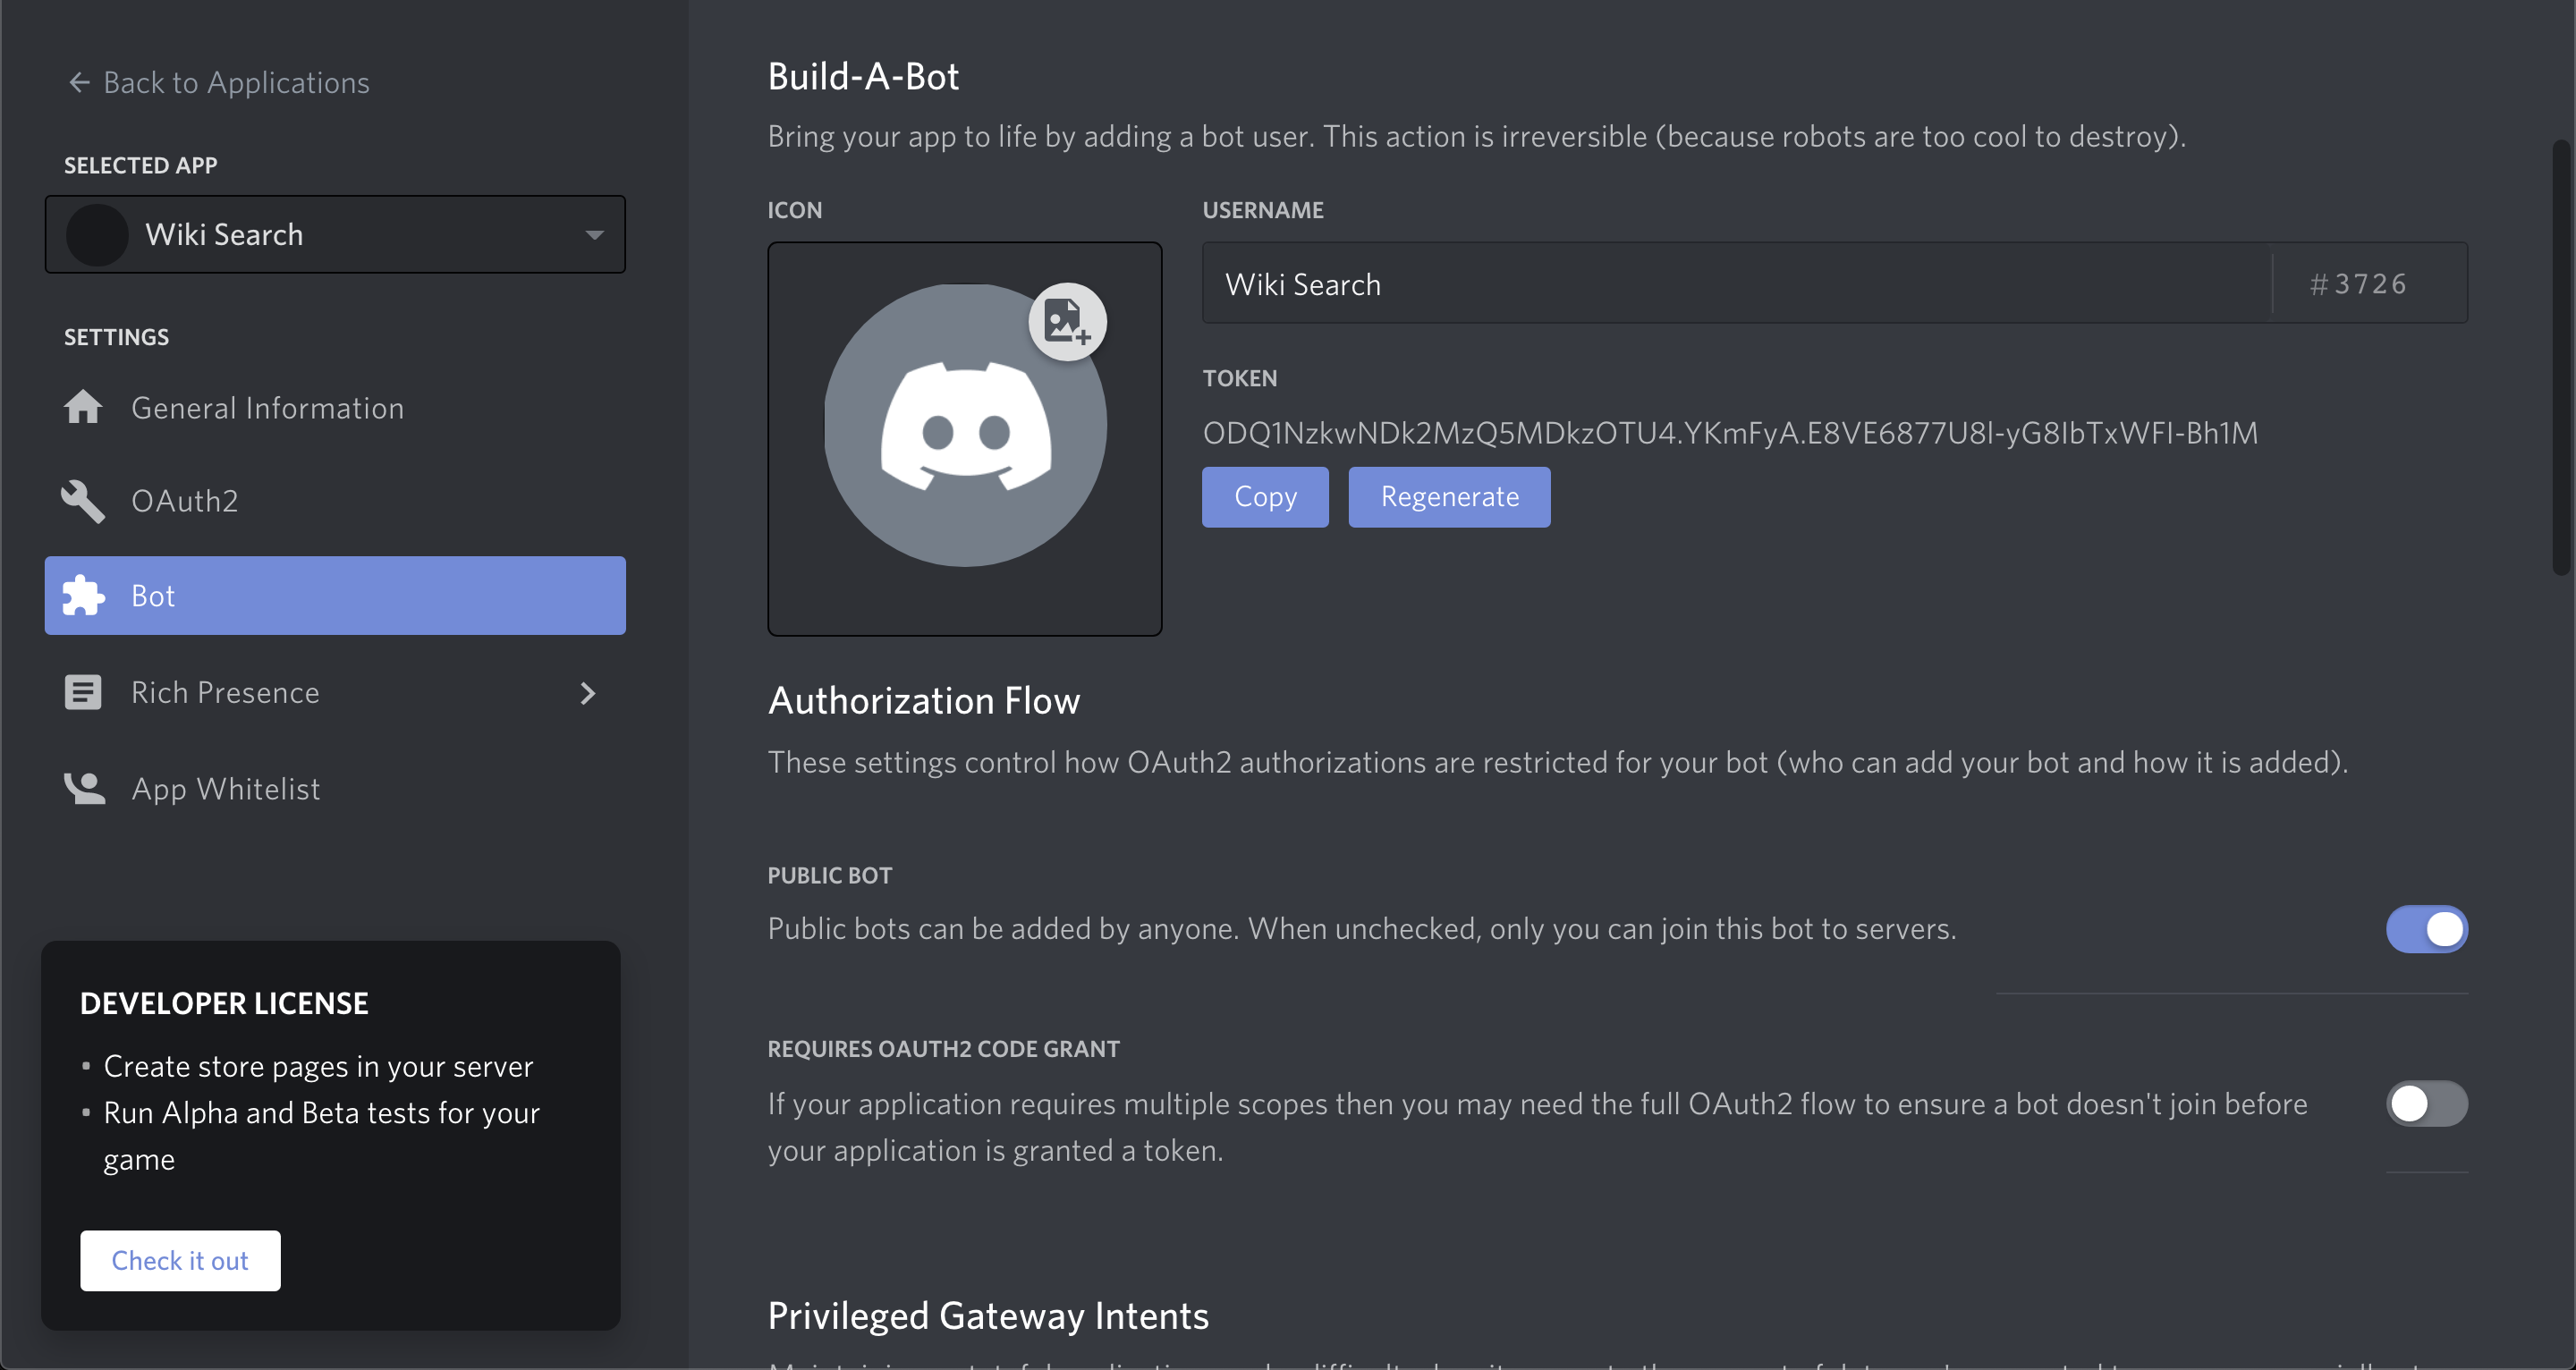Click the Wiki Search username input field

click(x=1735, y=284)
